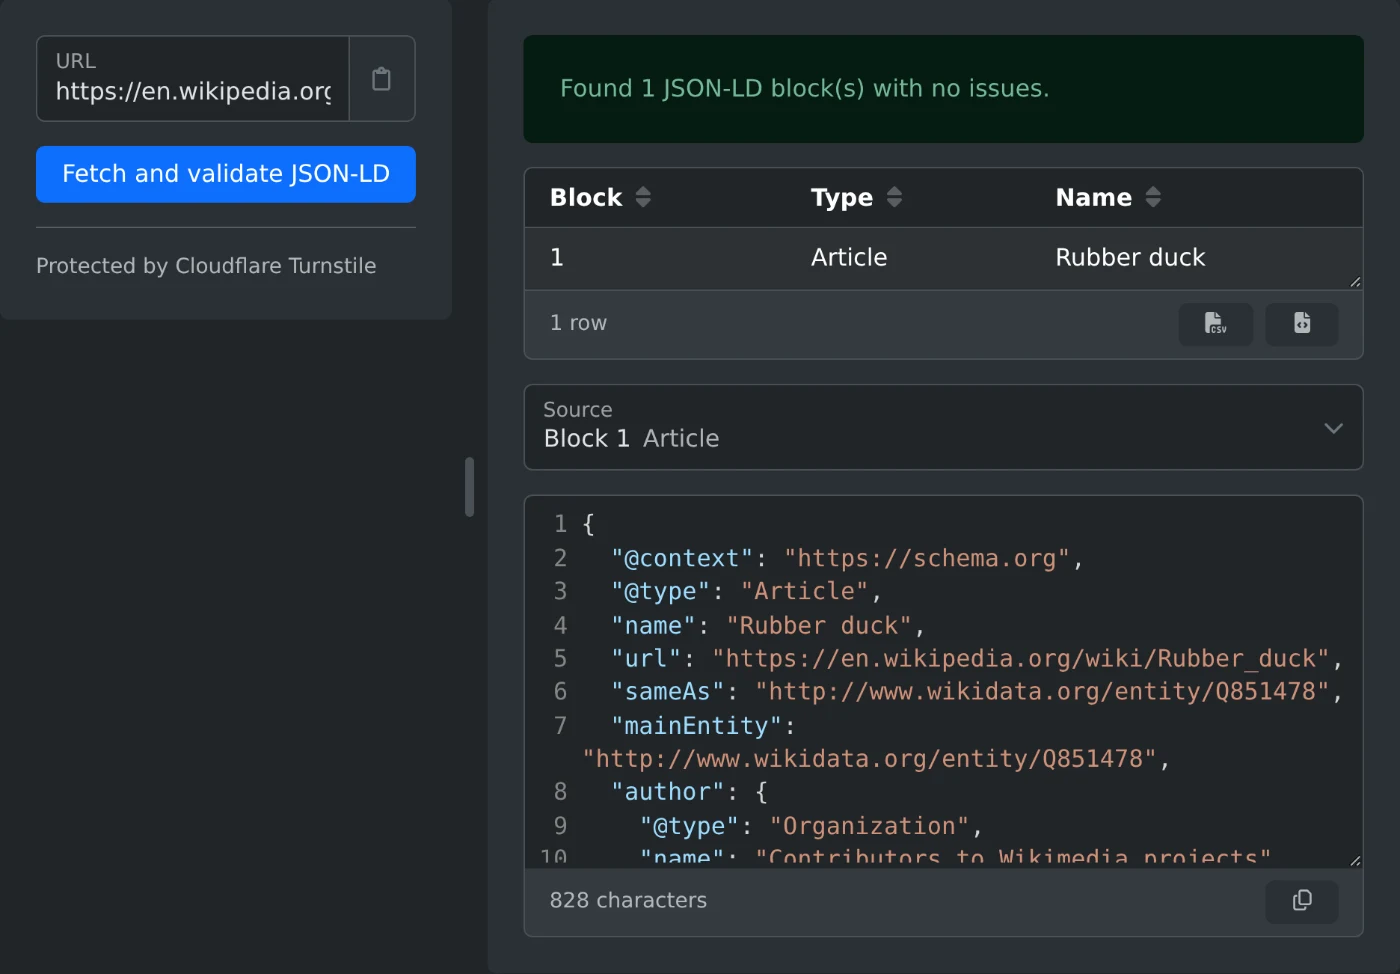Click the "name": "Rubber duck" code line
Image resolution: width=1400 pixels, height=974 pixels.
pos(768,626)
